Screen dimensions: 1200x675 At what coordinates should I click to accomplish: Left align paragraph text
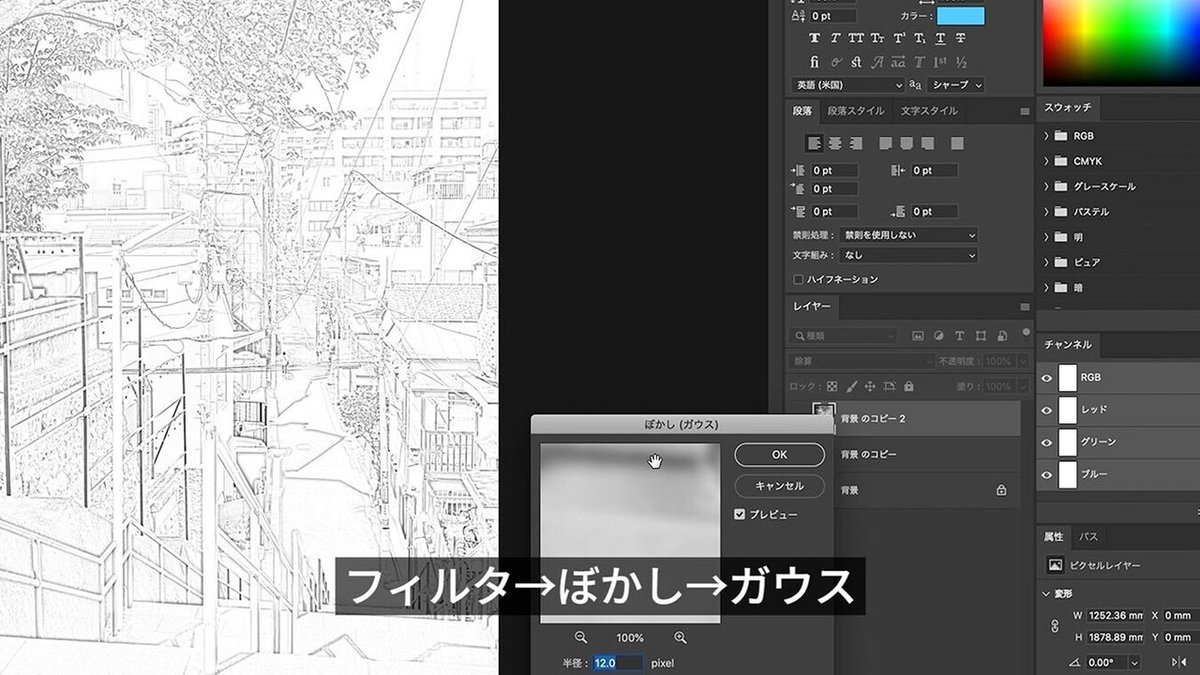click(x=814, y=143)
